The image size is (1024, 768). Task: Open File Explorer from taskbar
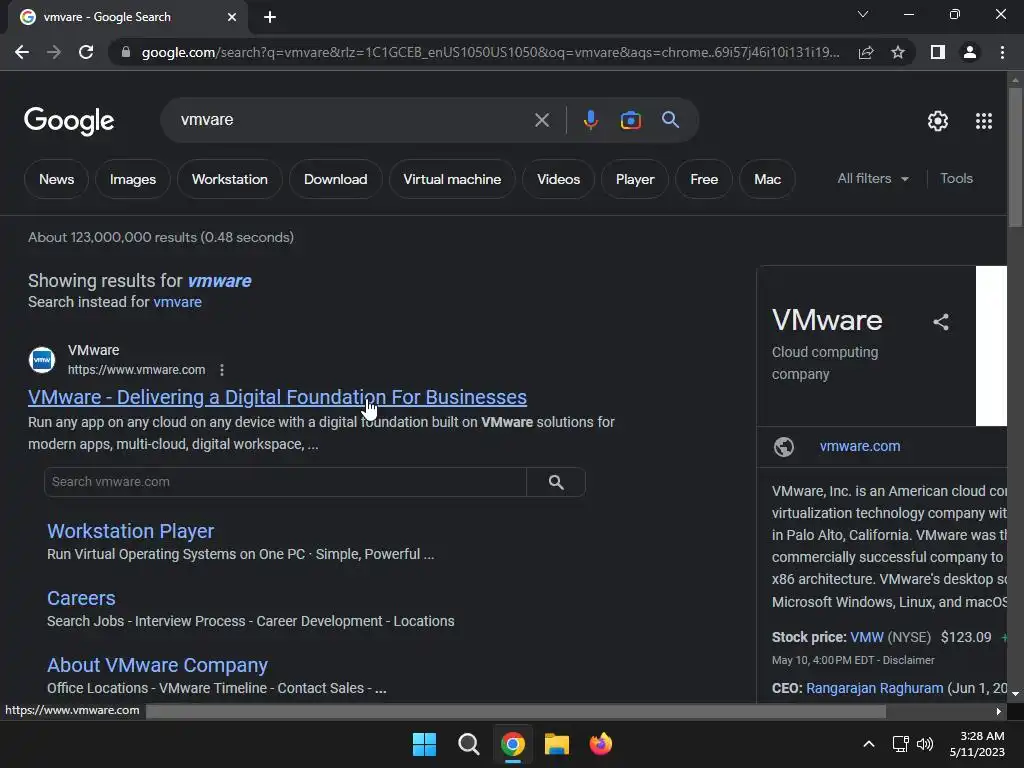point(557,744)
